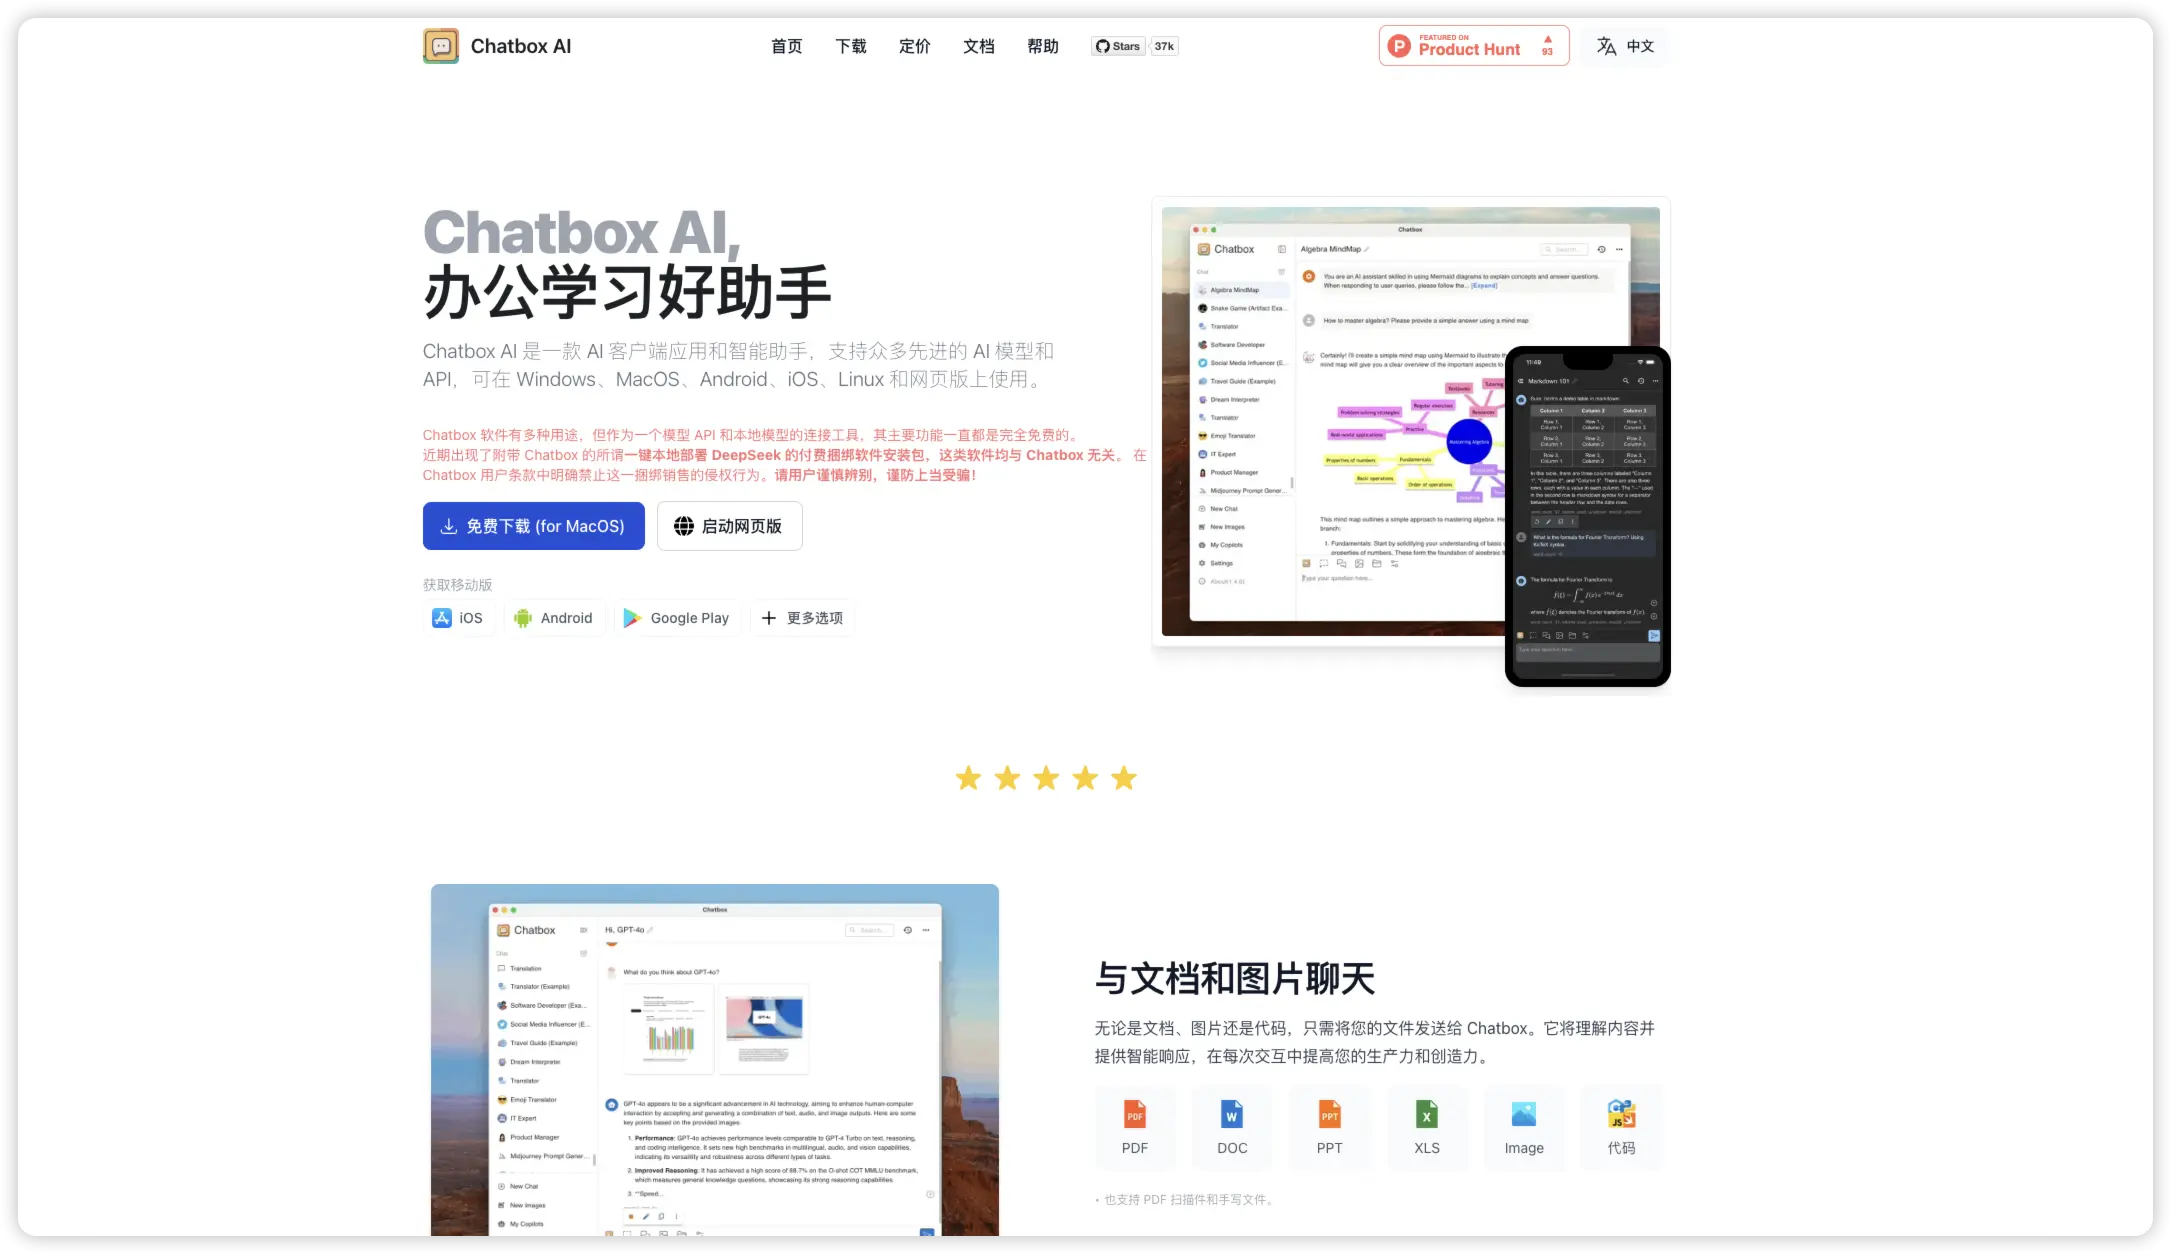Screen dimensions: 2171x1254
Task: Launch the web version via 启动网页版
Action: pyautogui.click(x=729, y=525)
